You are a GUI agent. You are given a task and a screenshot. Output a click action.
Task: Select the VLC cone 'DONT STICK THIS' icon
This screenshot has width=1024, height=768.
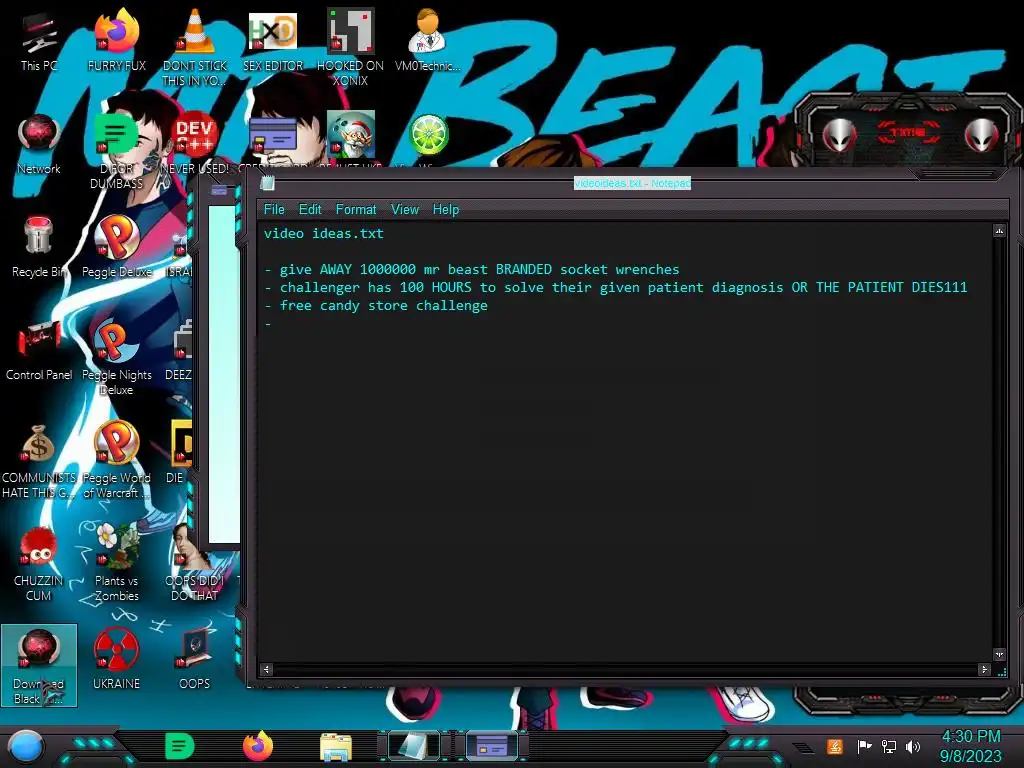click(x=195, y=47)
